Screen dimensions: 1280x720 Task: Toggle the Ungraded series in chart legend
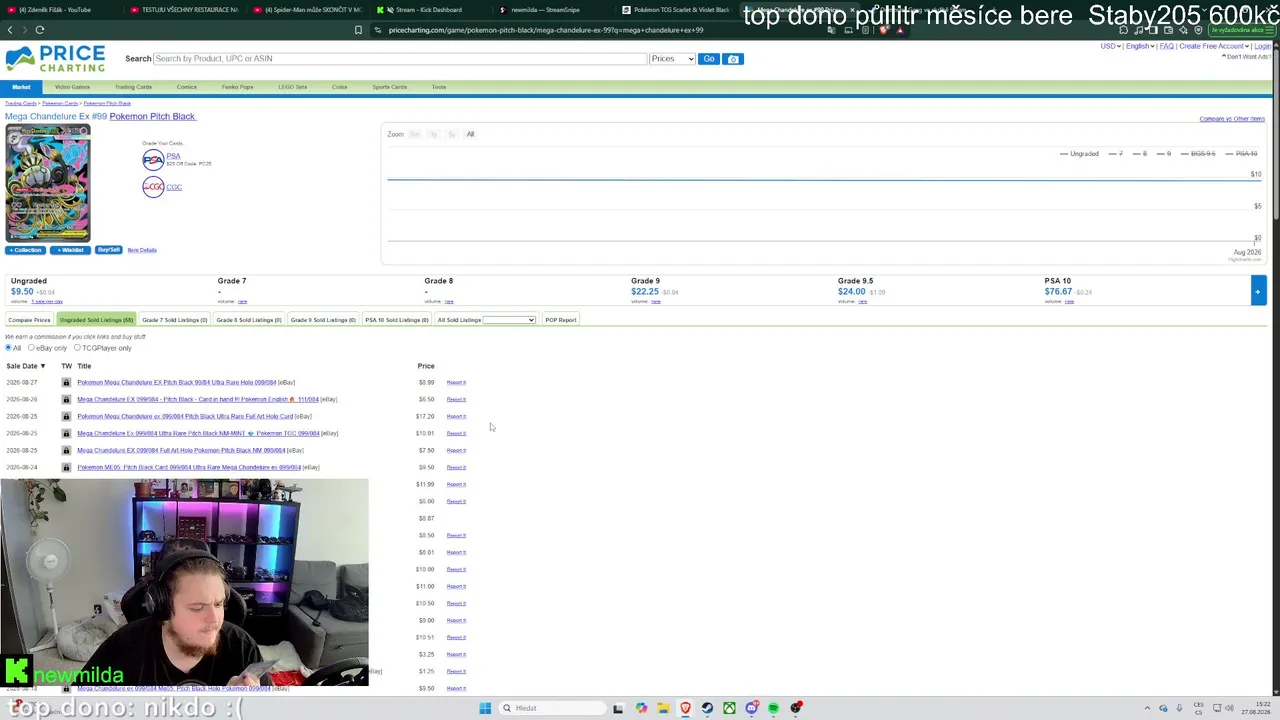click(x=1079, y=154)
